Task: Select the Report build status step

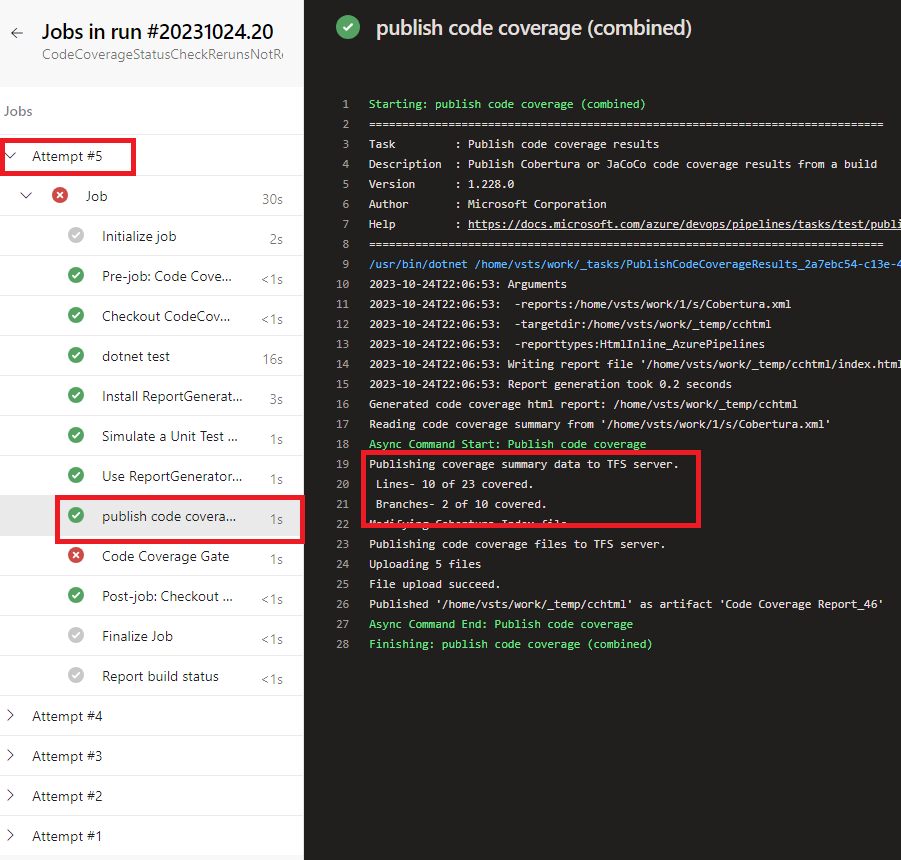Action: pos(159,675)
